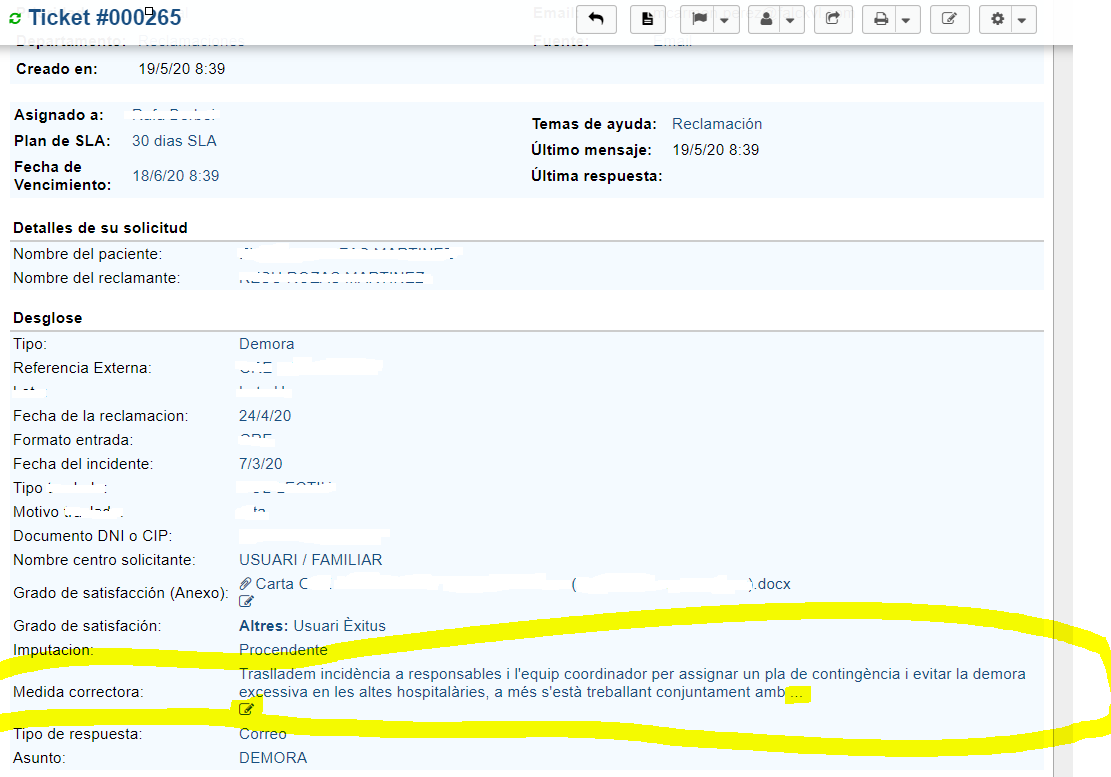Expand the gear menu dropdown arrow
This screenshot has width=1111, height=777.
coord(1021,20)
